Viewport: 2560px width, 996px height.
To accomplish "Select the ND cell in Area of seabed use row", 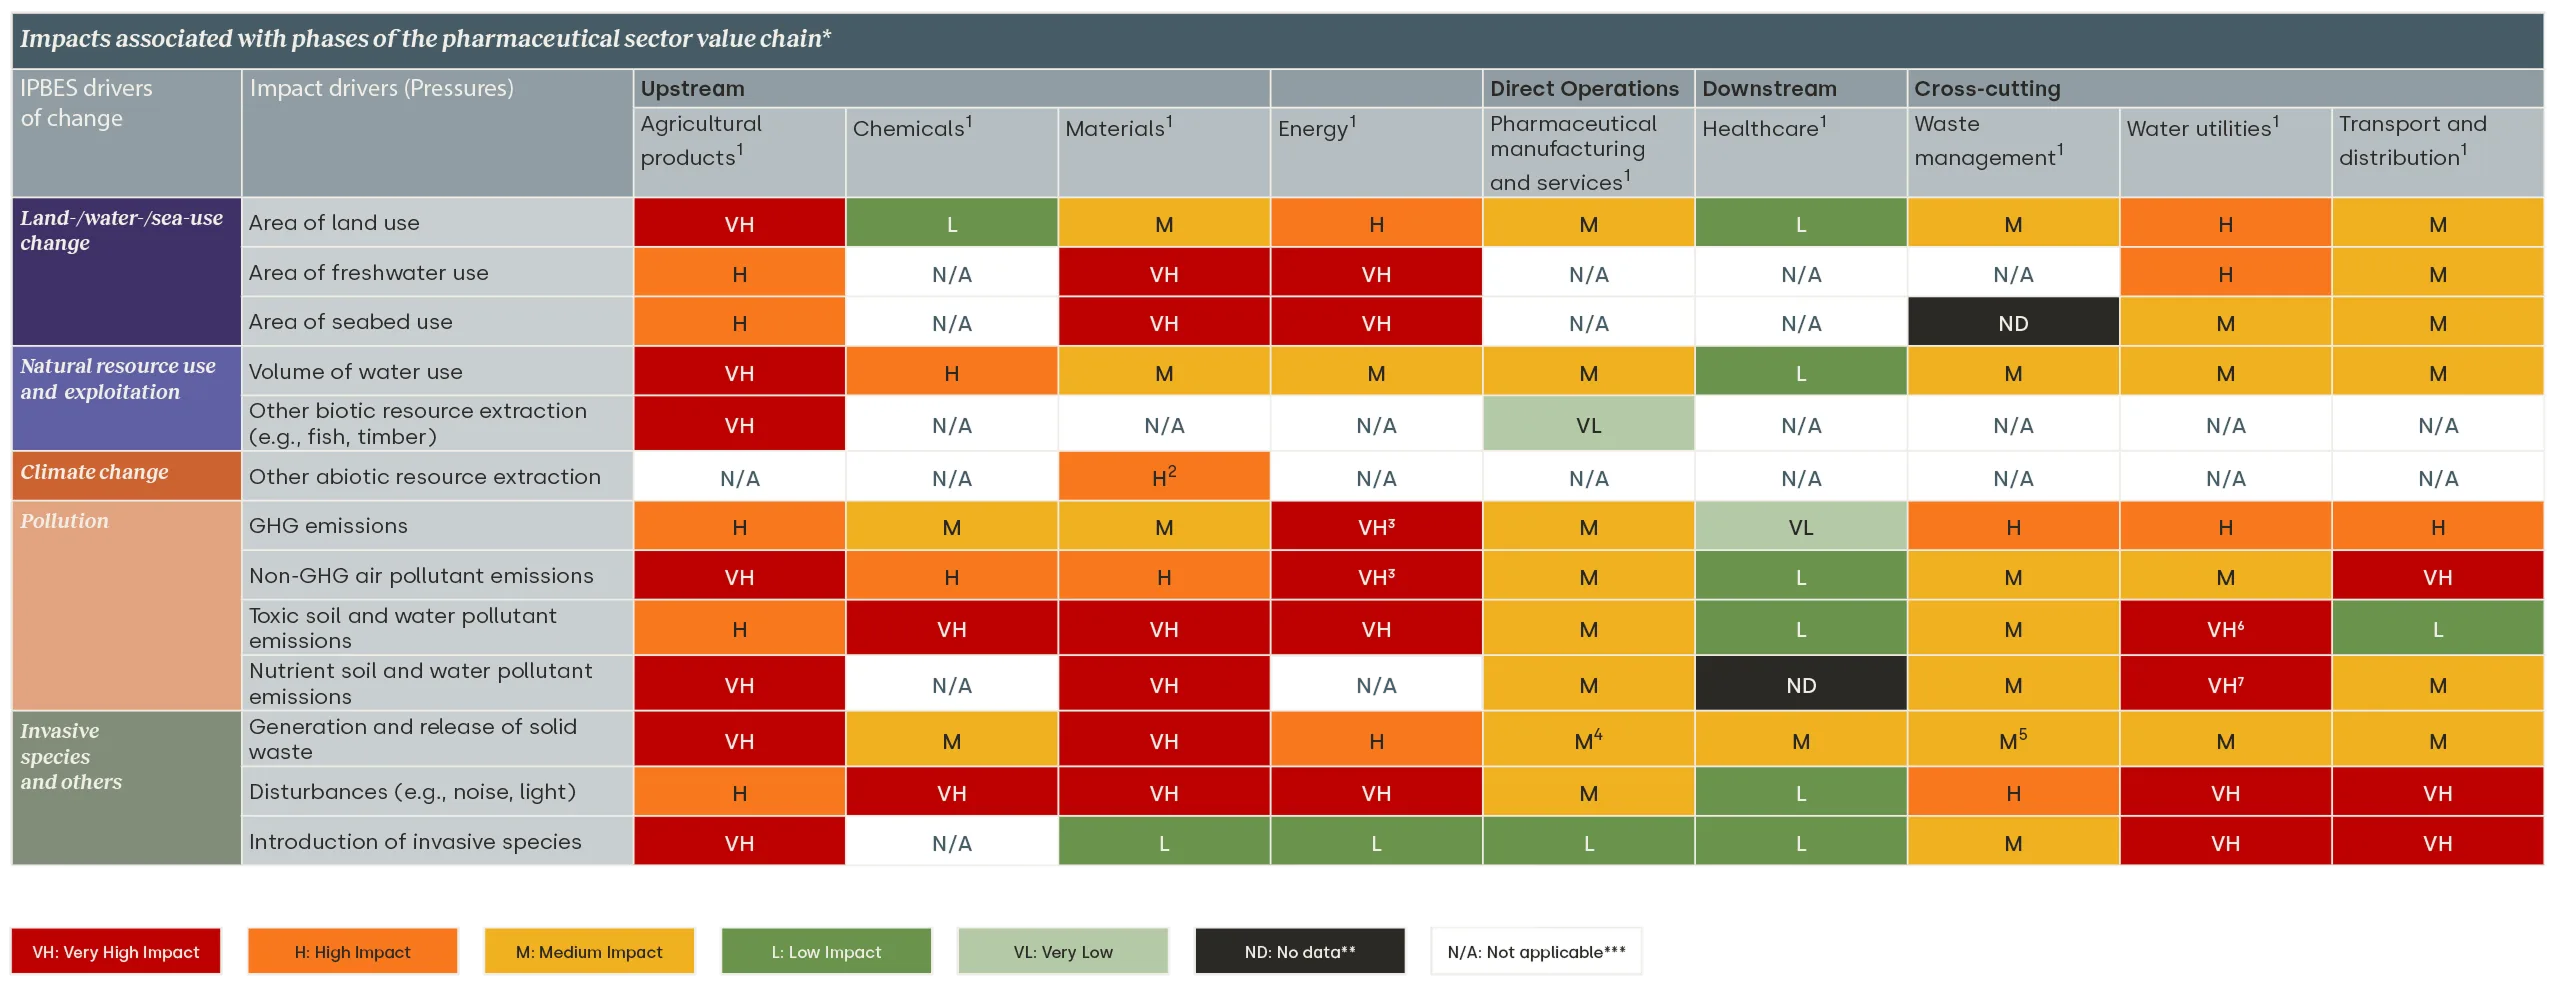I will (2013, 323).
